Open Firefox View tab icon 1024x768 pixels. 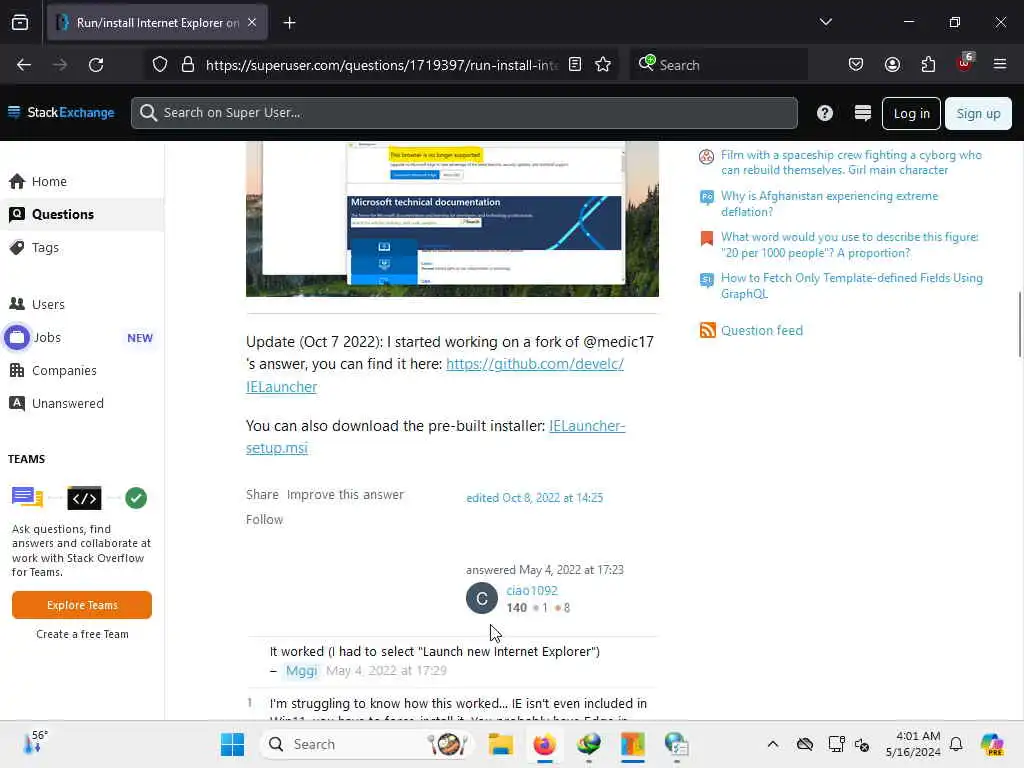coord(20,22)
